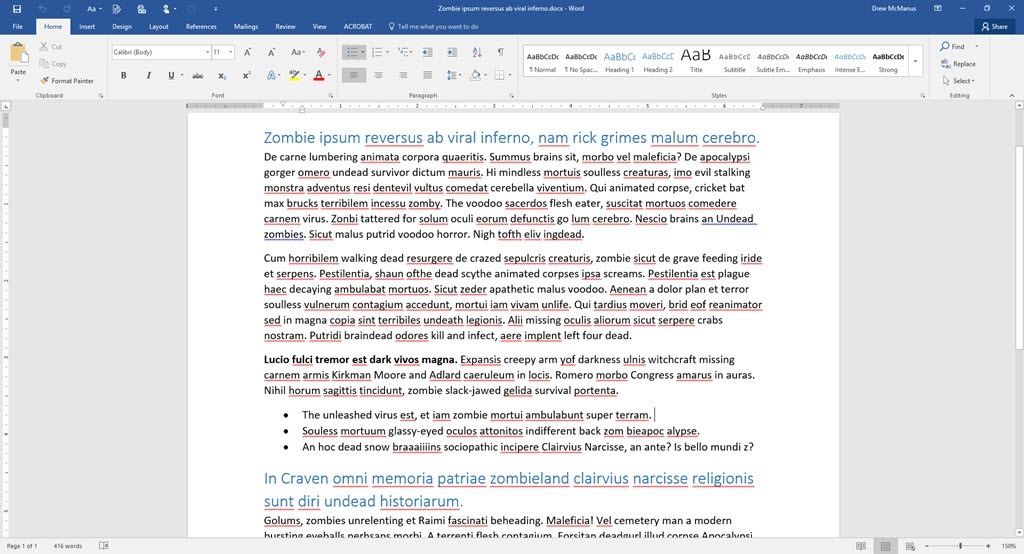The width and height of the screenshot is (1024, 554).
Task: Activate the Format Painter brush
Action: click(x=66, y=80)
